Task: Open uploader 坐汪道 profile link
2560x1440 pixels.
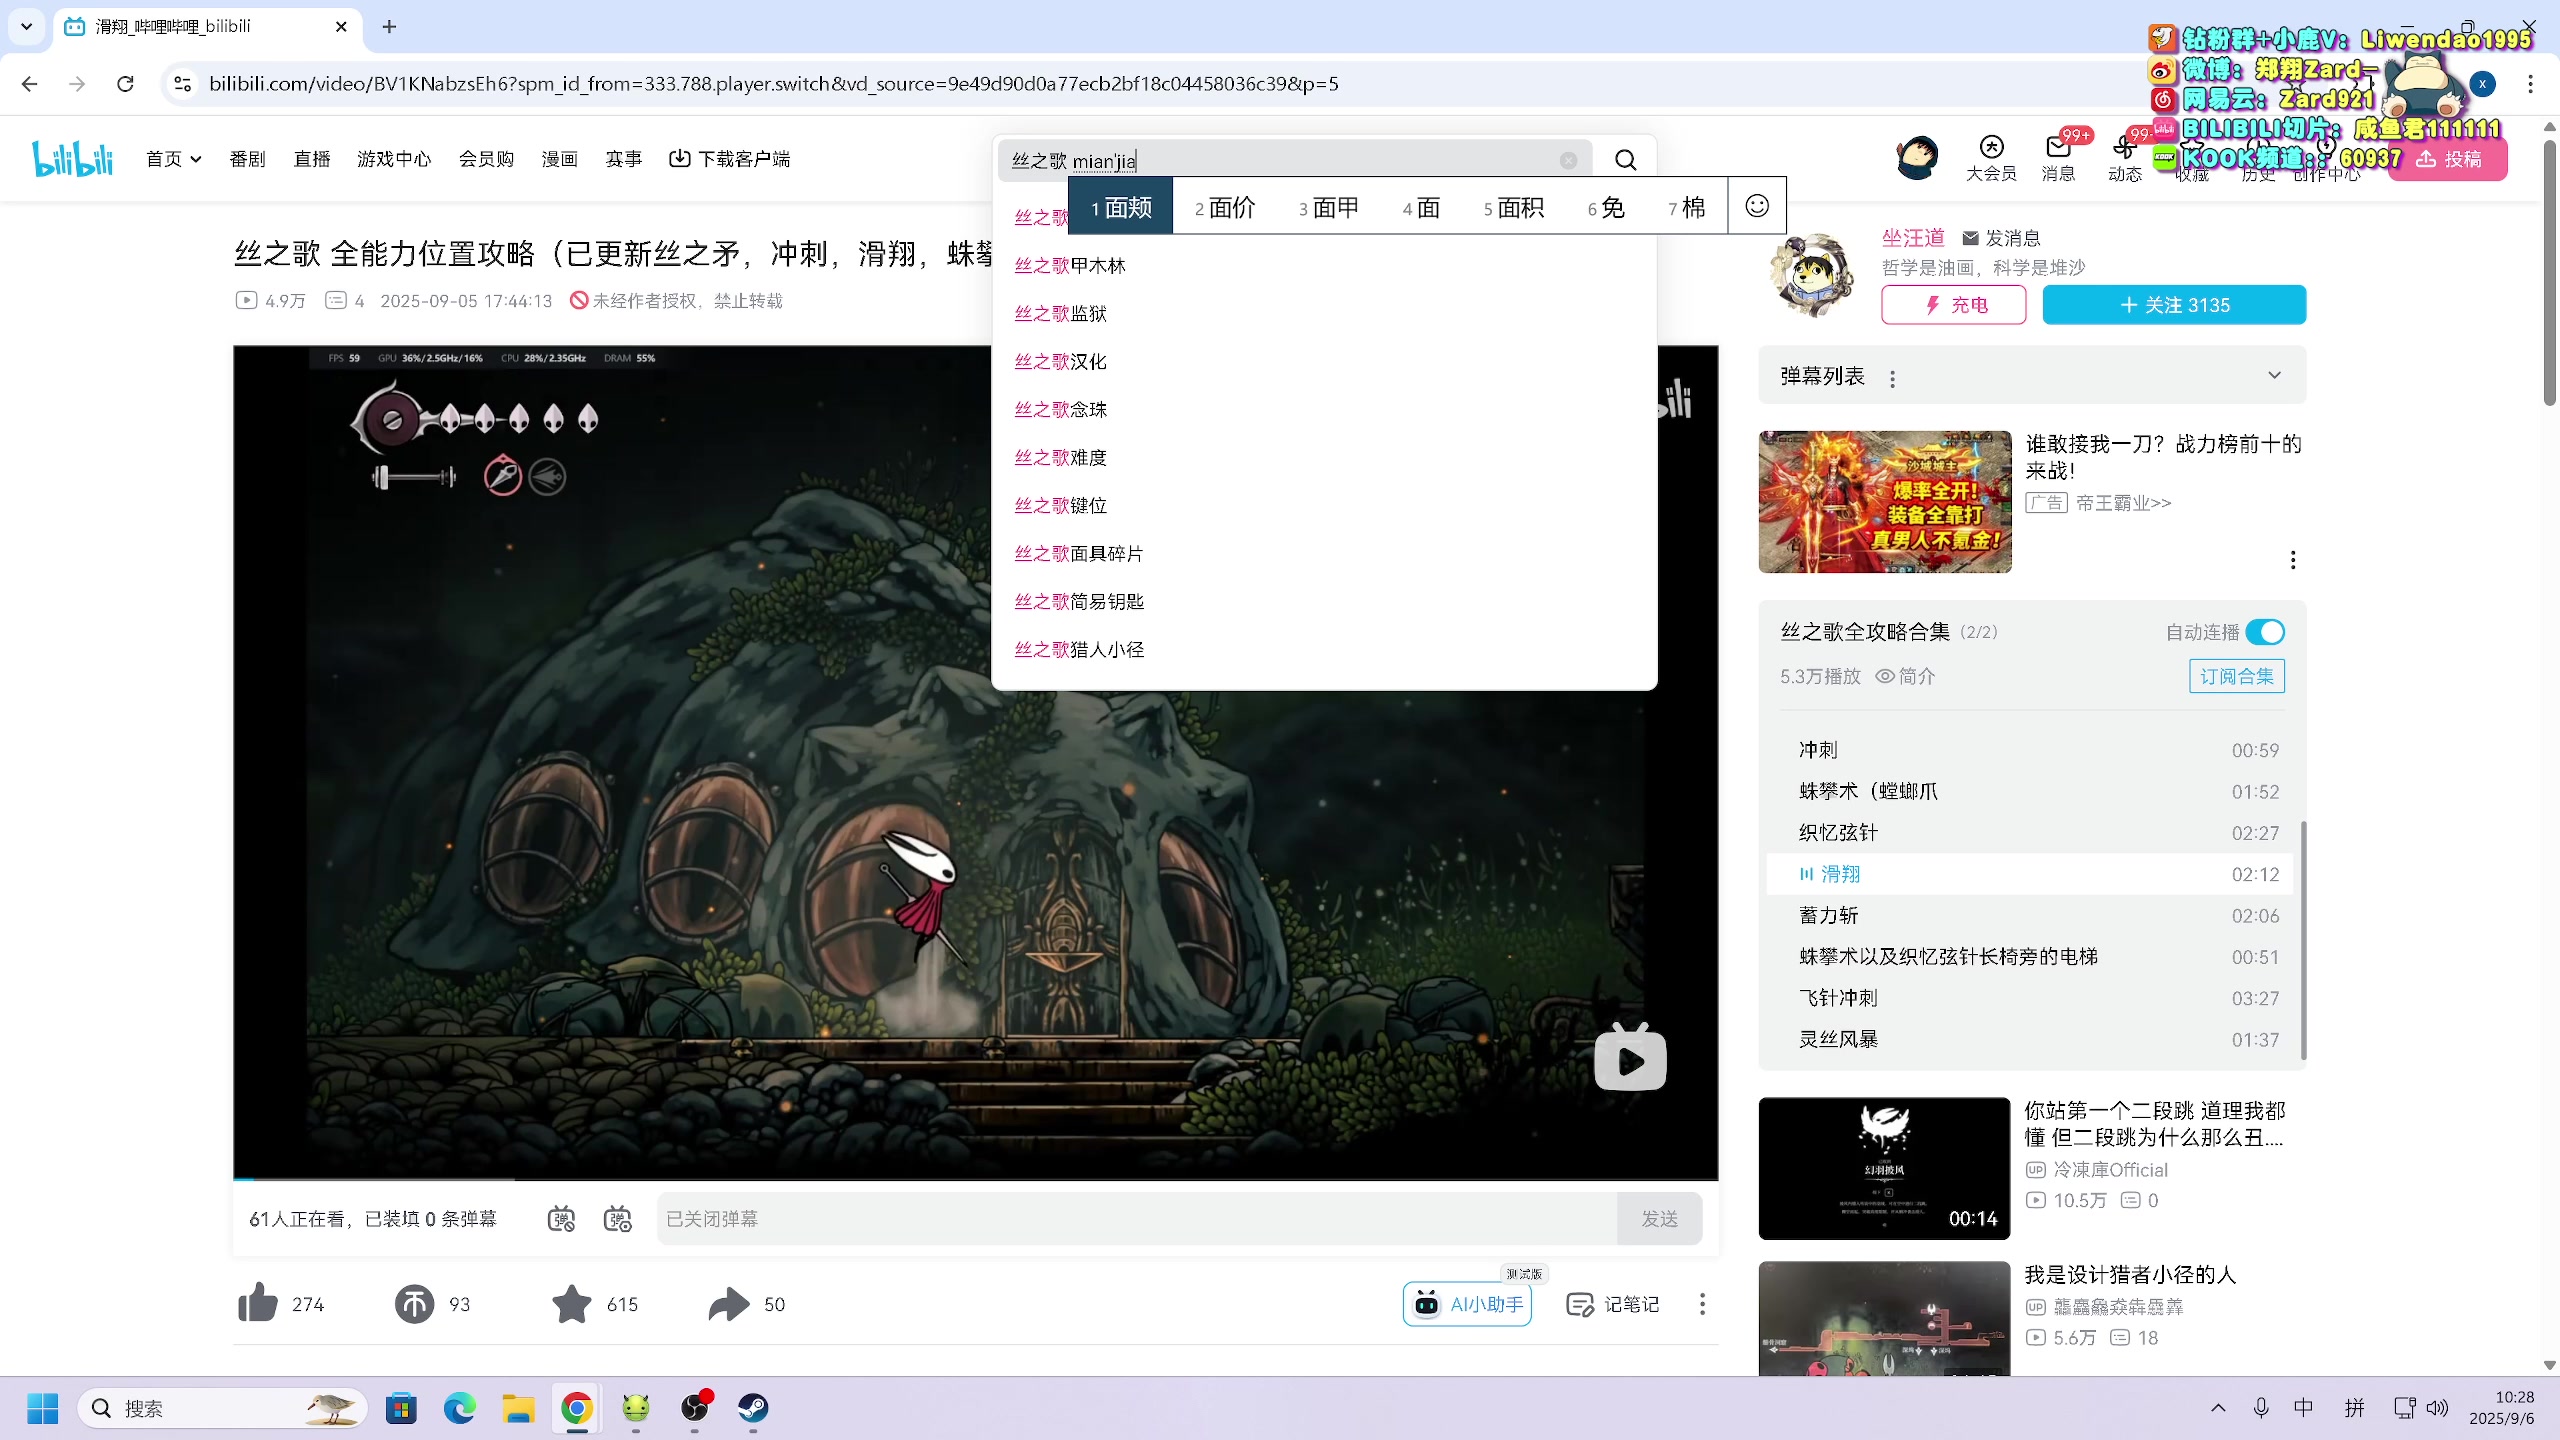Action: click(1912, 237)
